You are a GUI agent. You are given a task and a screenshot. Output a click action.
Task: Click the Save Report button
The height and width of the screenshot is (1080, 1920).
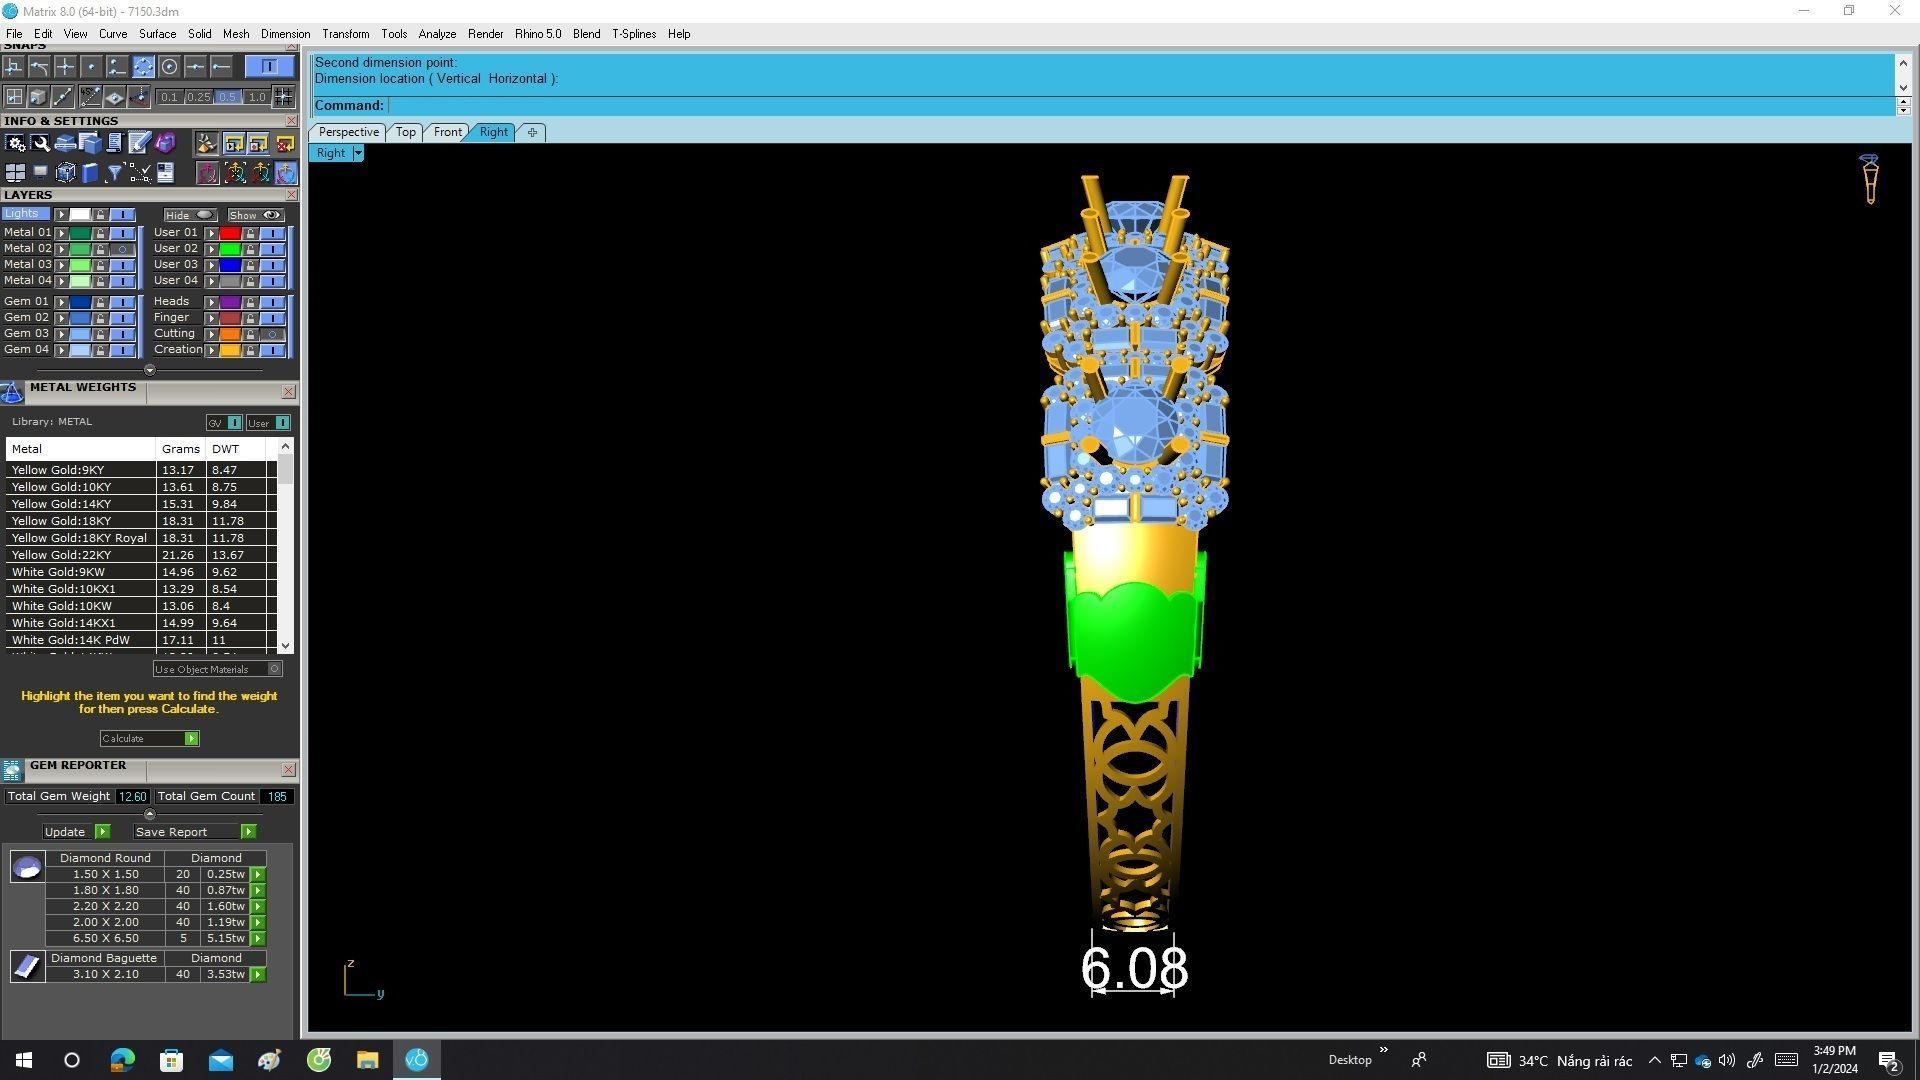coord(171,832)
